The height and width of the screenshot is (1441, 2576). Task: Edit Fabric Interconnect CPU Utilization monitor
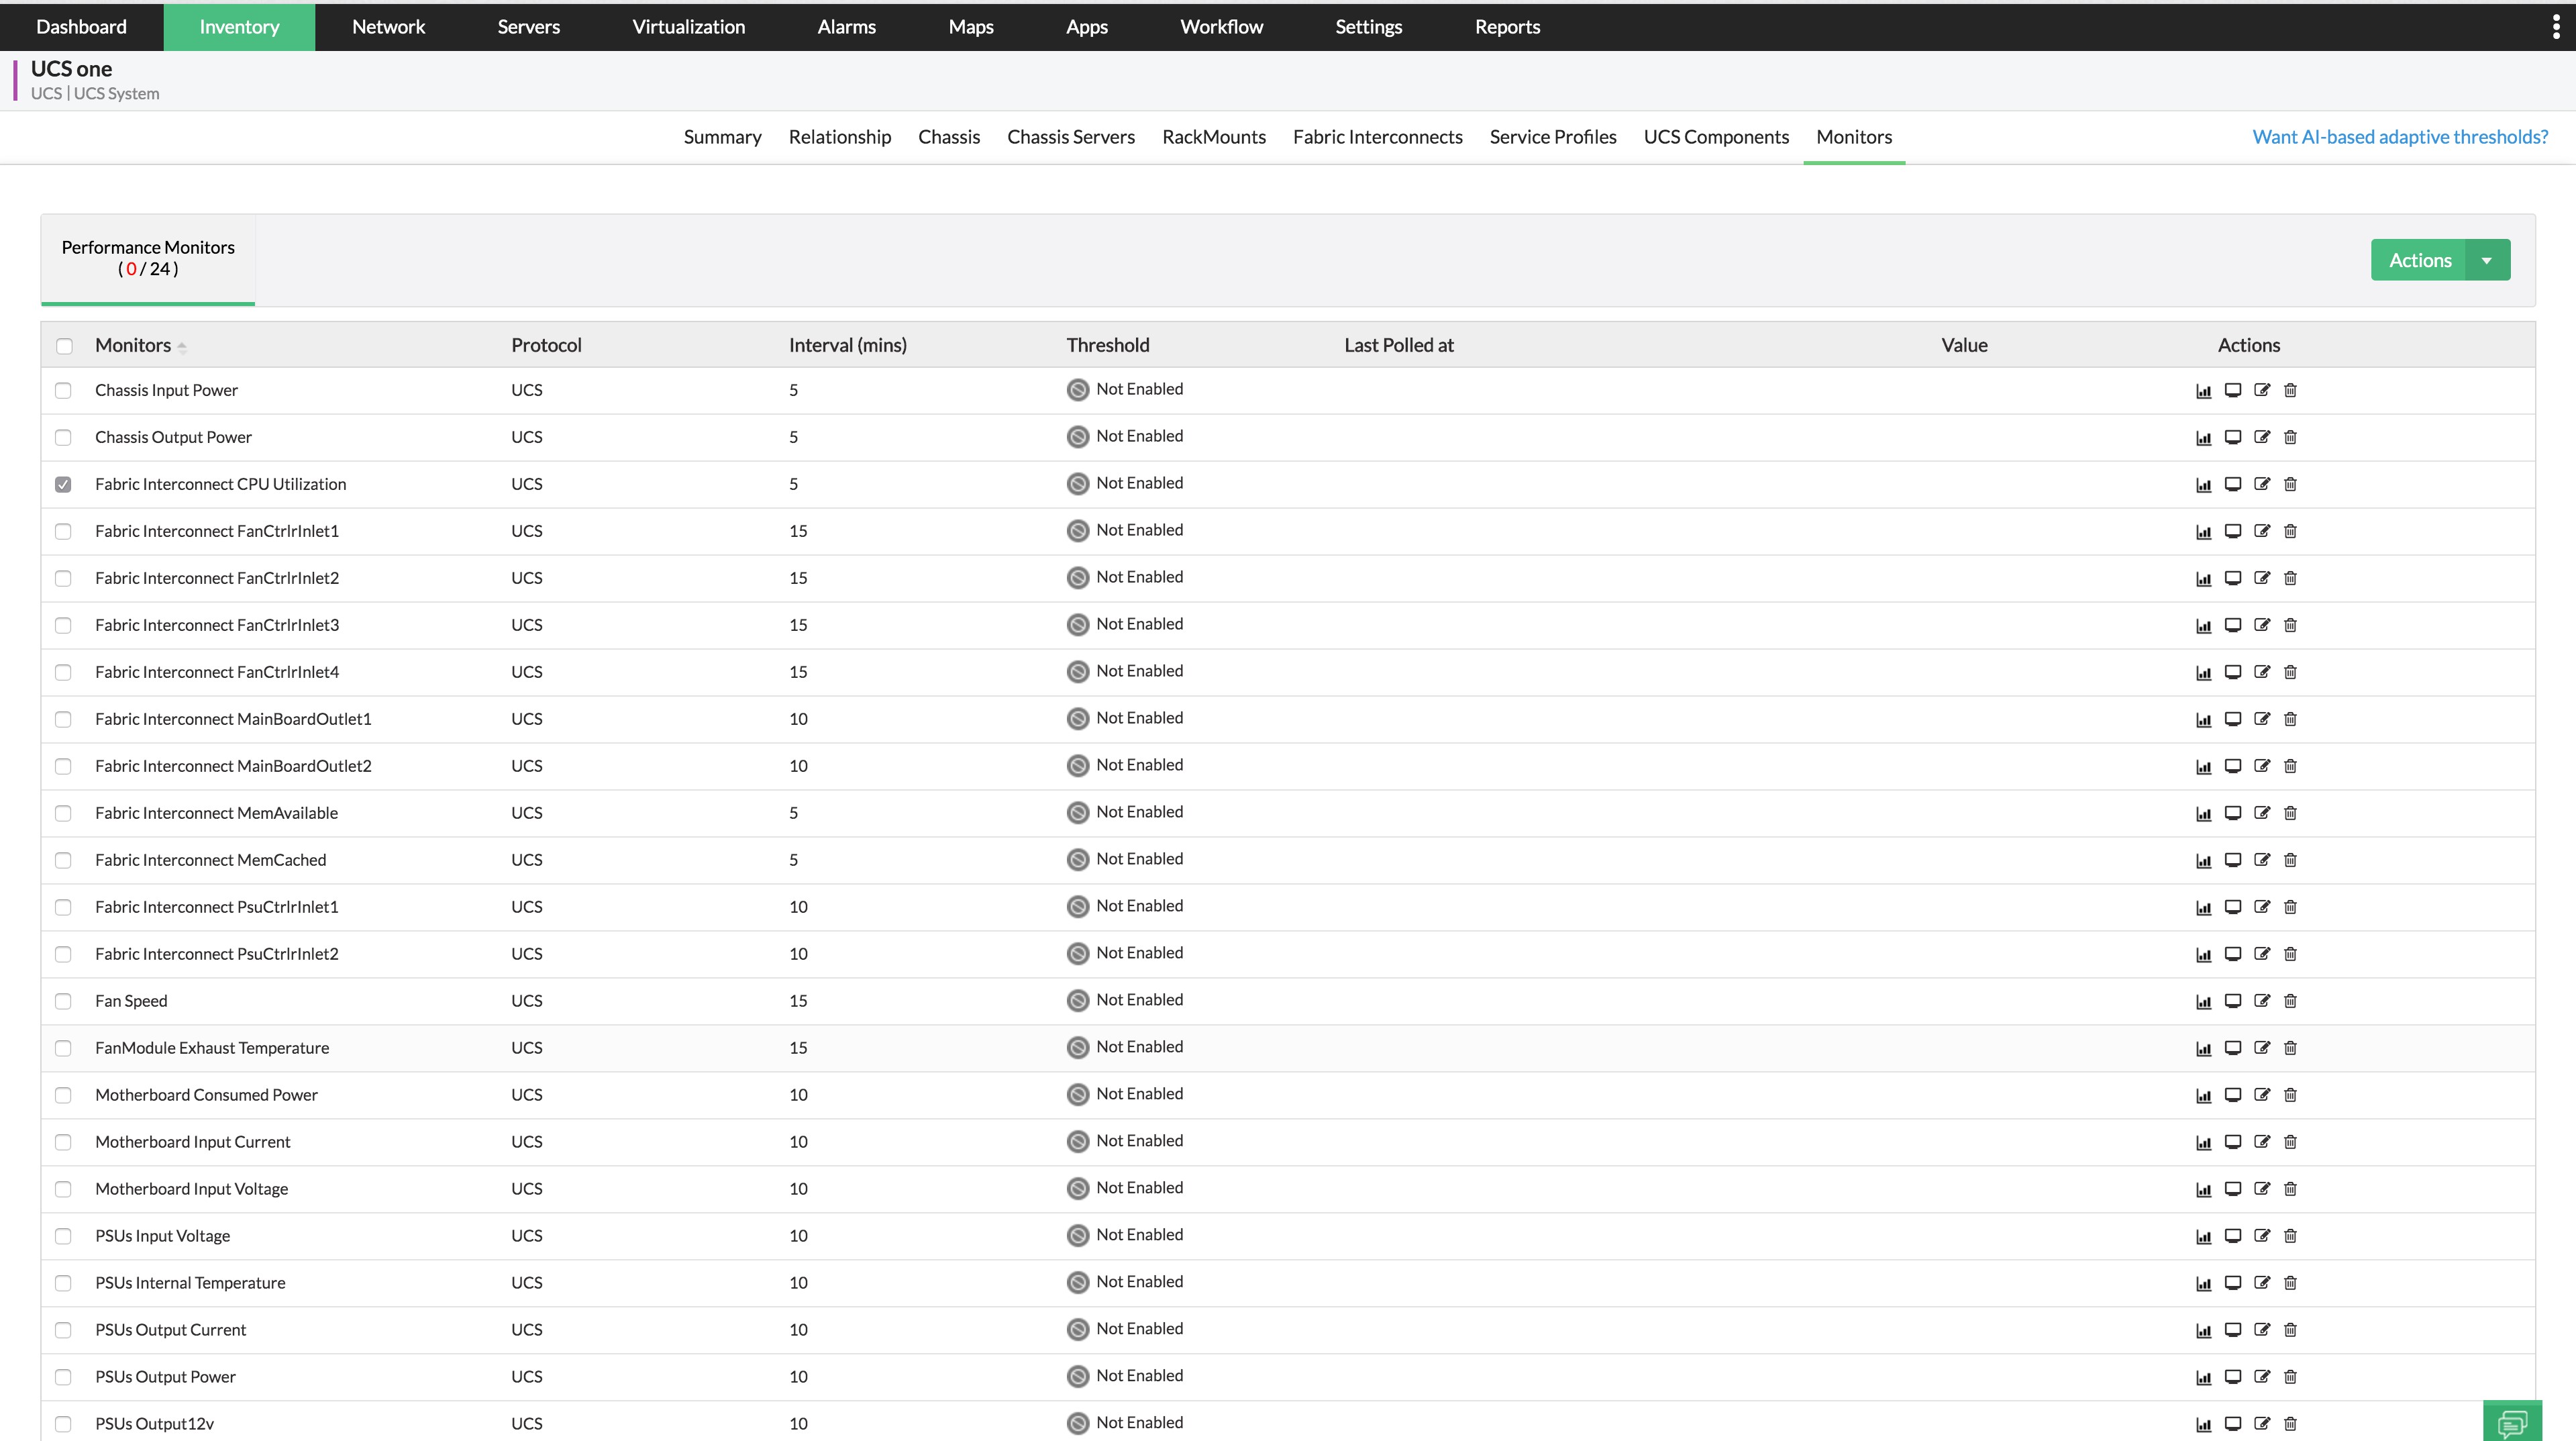2262,484
